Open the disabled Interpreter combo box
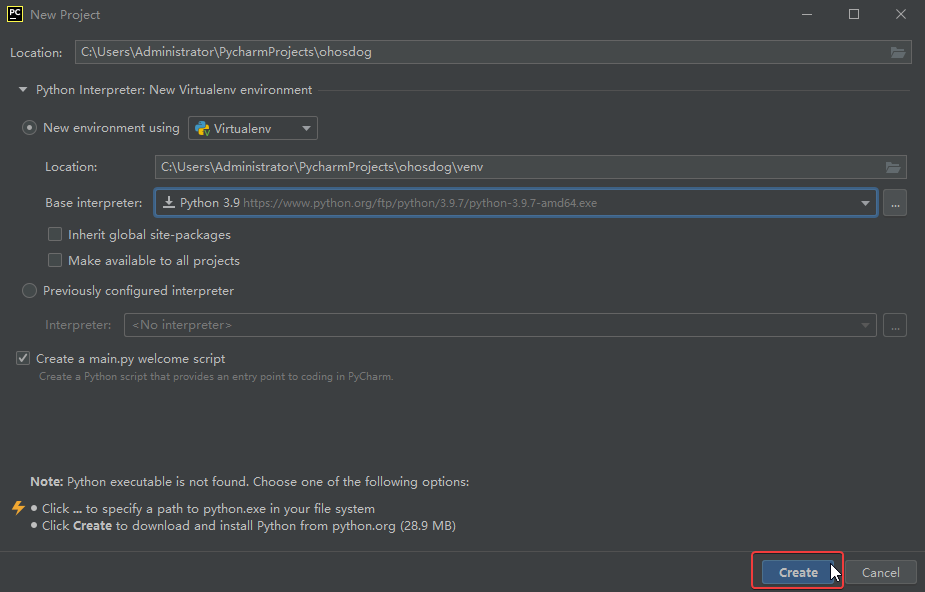The image size is (925, 592). 500,325
